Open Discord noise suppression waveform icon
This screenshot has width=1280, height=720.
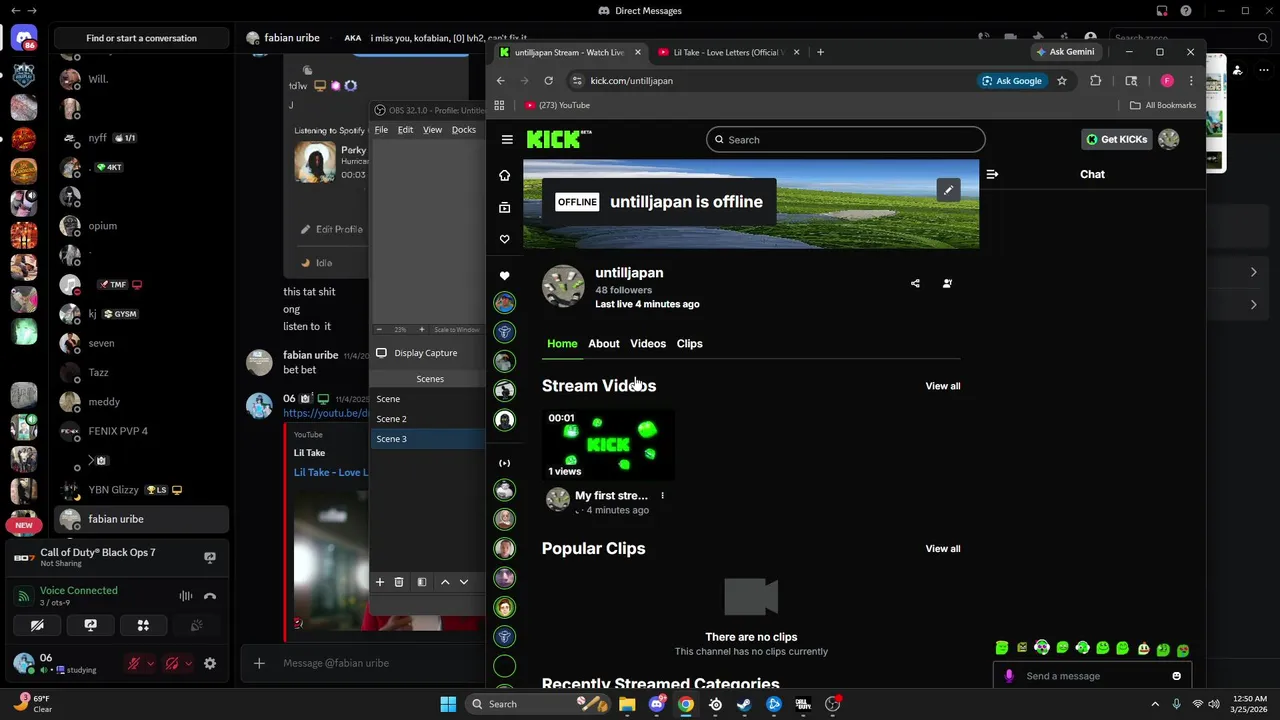186,596
